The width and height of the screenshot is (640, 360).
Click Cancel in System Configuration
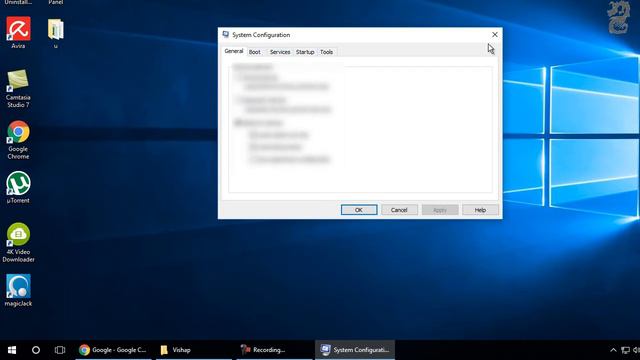tap(399, 210)
